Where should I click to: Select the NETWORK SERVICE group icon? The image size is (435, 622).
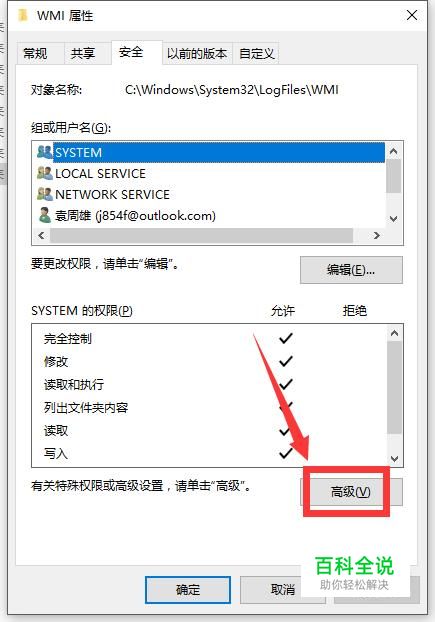tap(44, 194)
